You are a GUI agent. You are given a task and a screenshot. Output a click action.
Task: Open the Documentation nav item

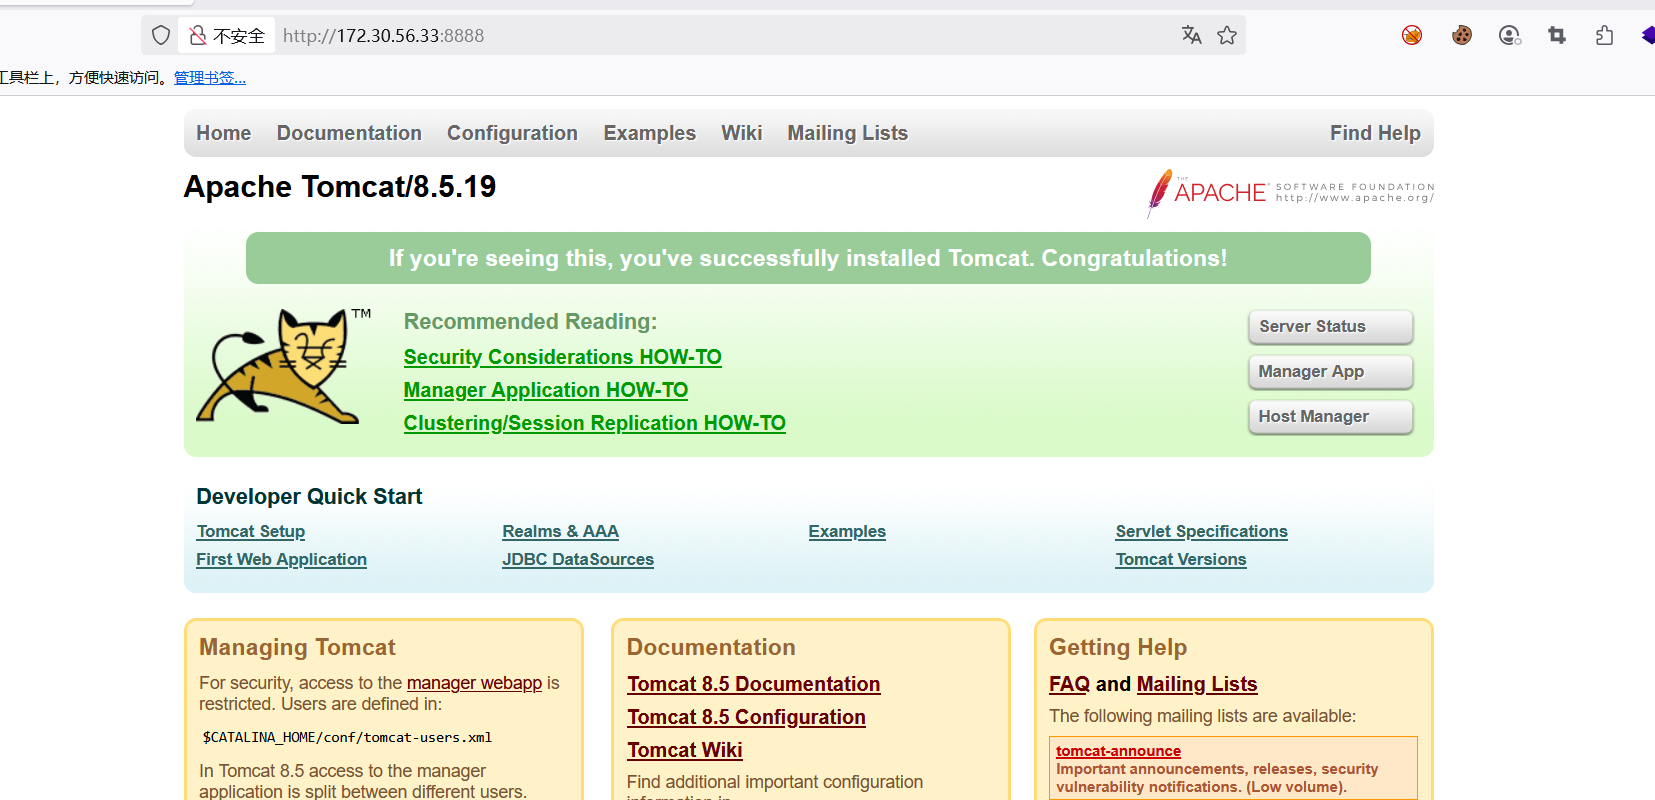pyautogui.click(x=349, y=133)
